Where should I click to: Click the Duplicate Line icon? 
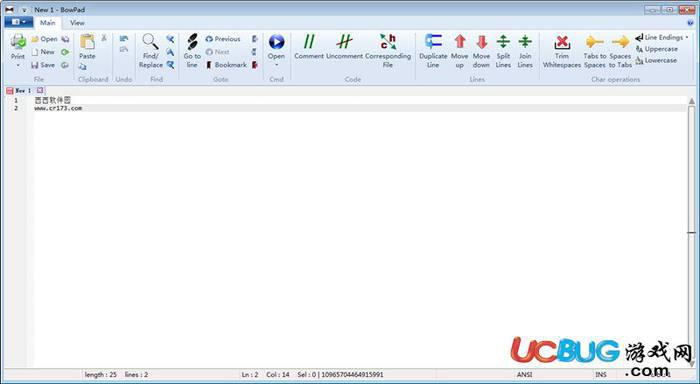(433, 42)
